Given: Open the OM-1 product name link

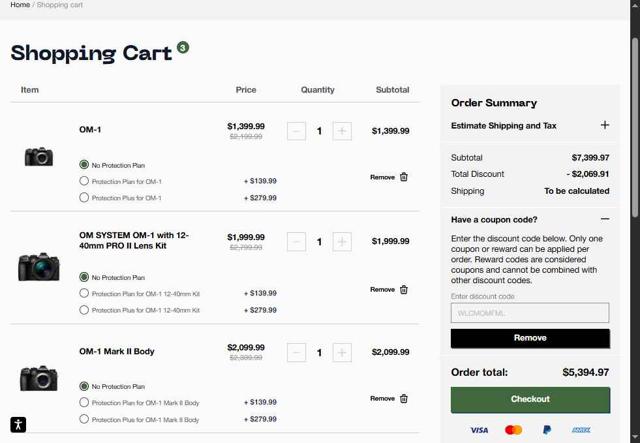Looking at the screenshot, I should [90, 129].
